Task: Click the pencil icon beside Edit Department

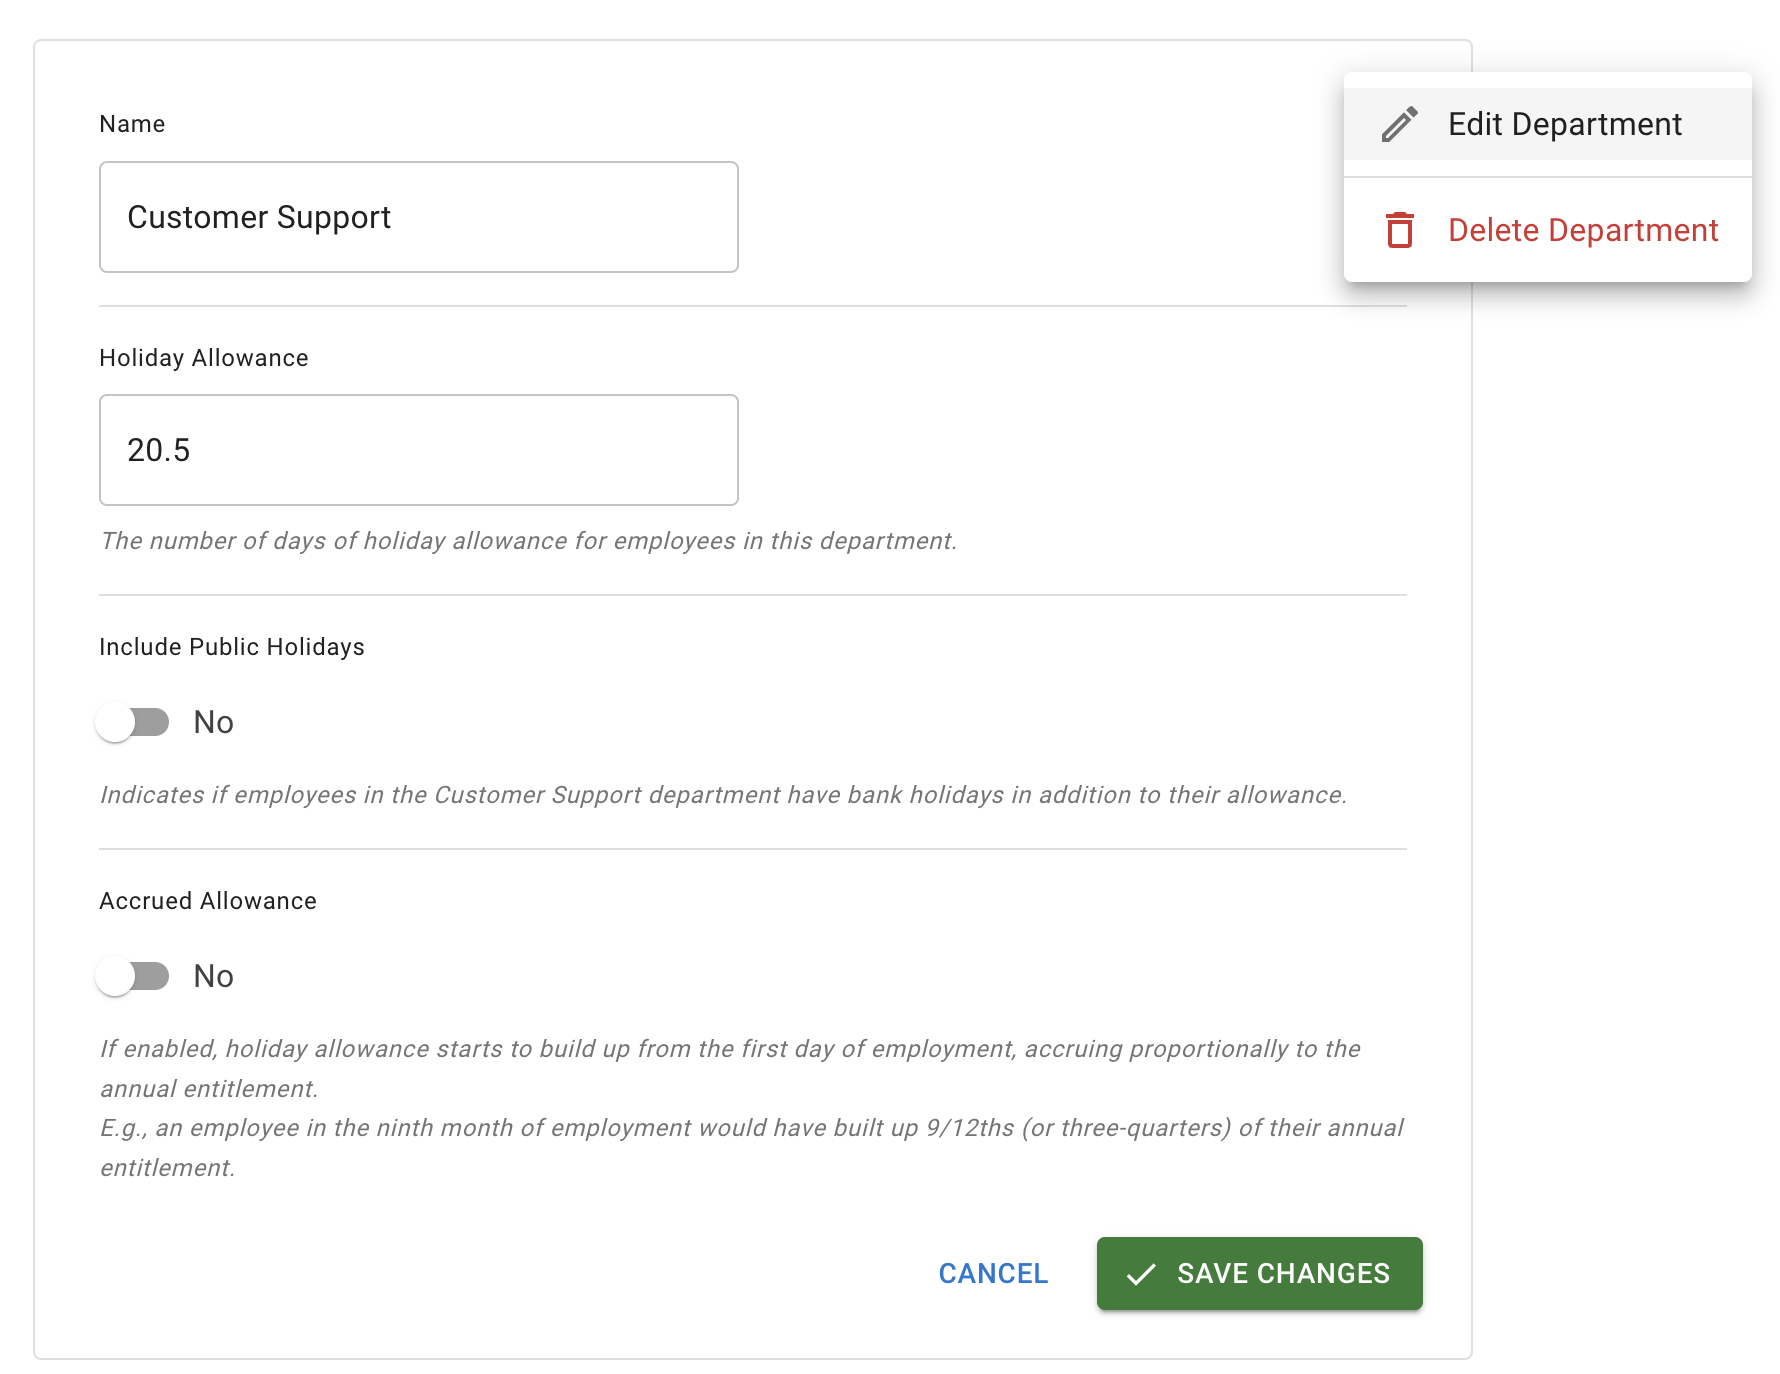Action: [x=1399, y=124]
